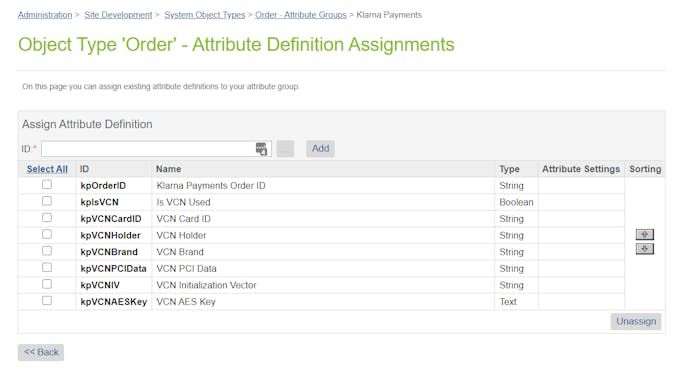Click the Sorting column header
Image resolution: width=680 pixels, height=372 pixels.
pyautogui.click(x=645, y=169)
